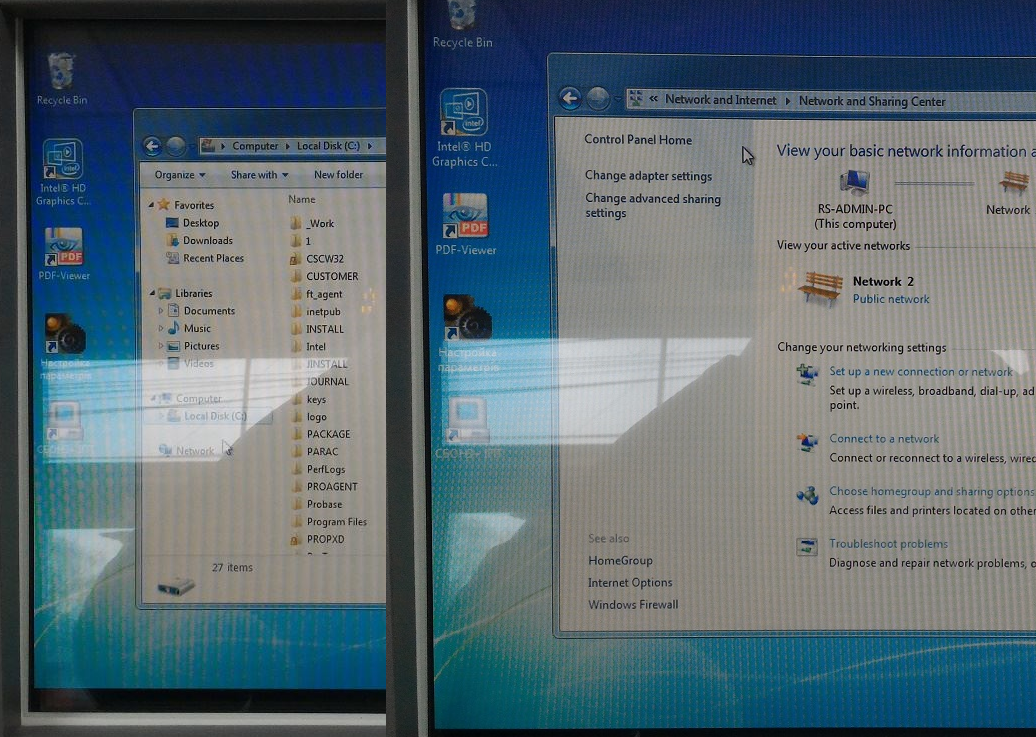Select Настройка параметрів shortcut on right screen
Viewport: 1036px width, 737px height.
pyautogui.click(x=468, y=333)
